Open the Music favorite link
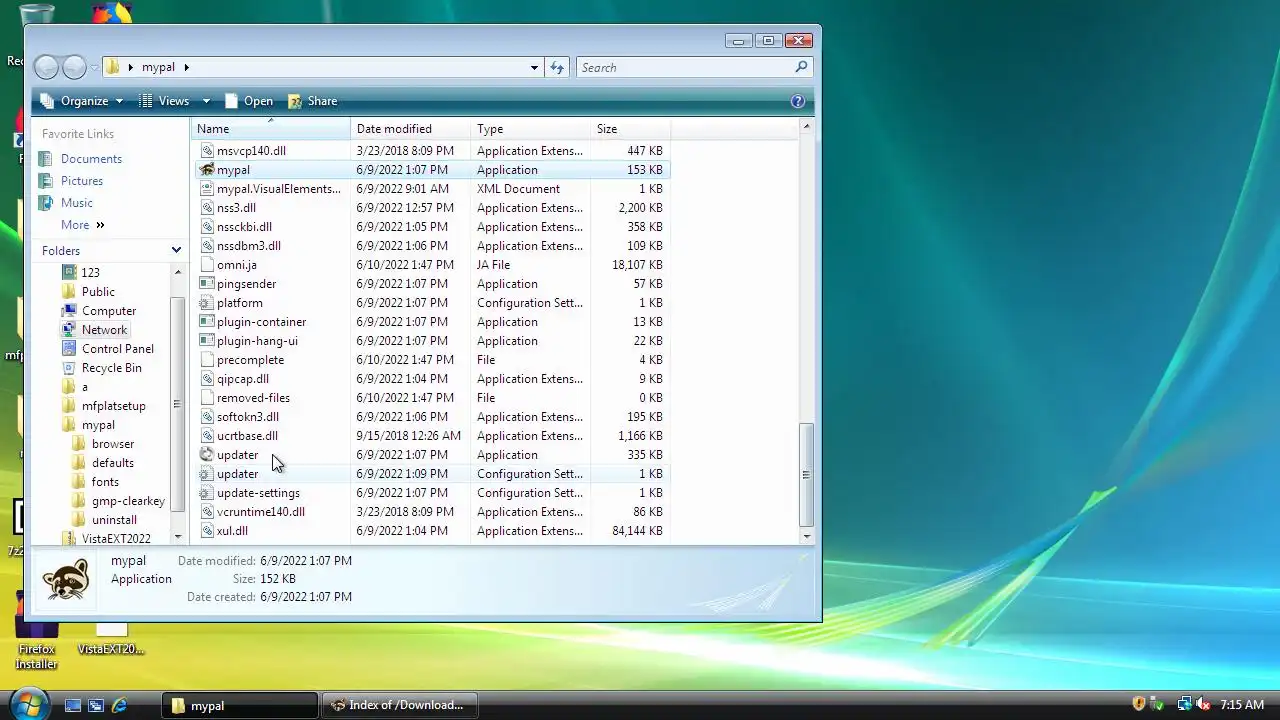The image size is (1280, 720). [x=77, y=203]
